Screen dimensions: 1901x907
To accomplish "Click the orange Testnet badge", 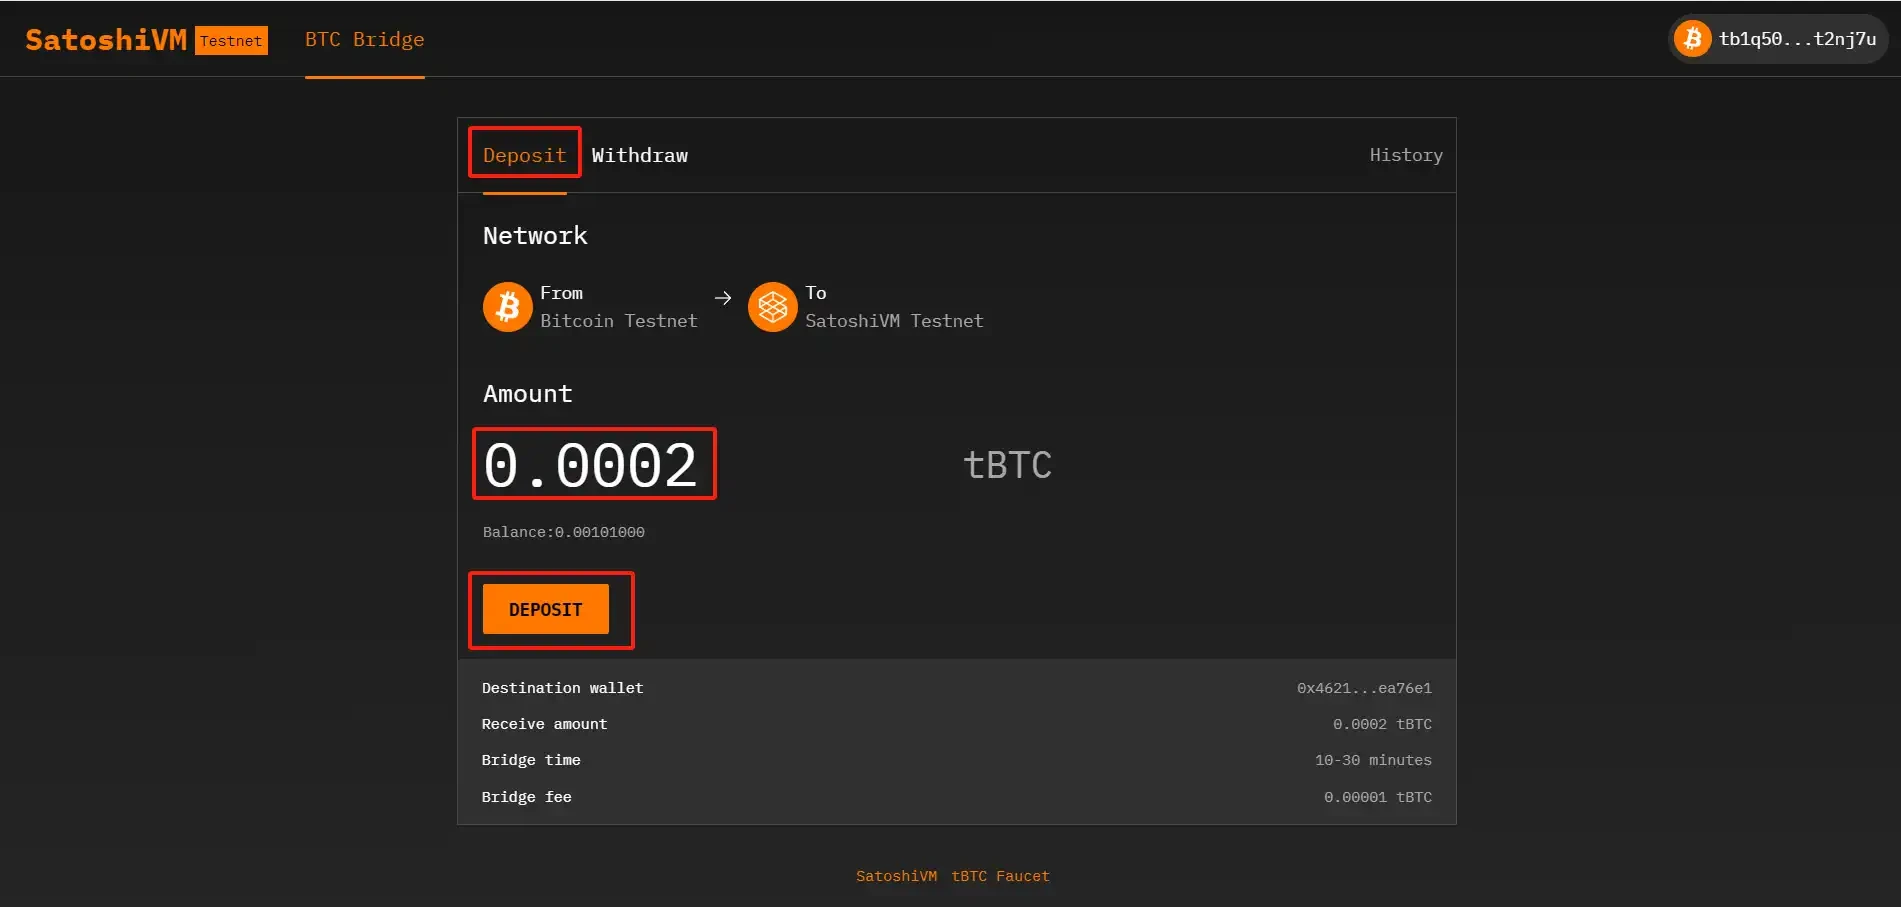I will coord(231,41).
